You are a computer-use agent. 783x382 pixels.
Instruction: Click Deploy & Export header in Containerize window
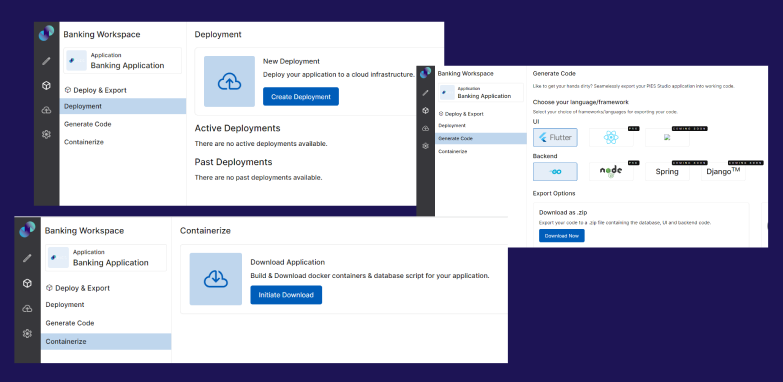(77, 288)
